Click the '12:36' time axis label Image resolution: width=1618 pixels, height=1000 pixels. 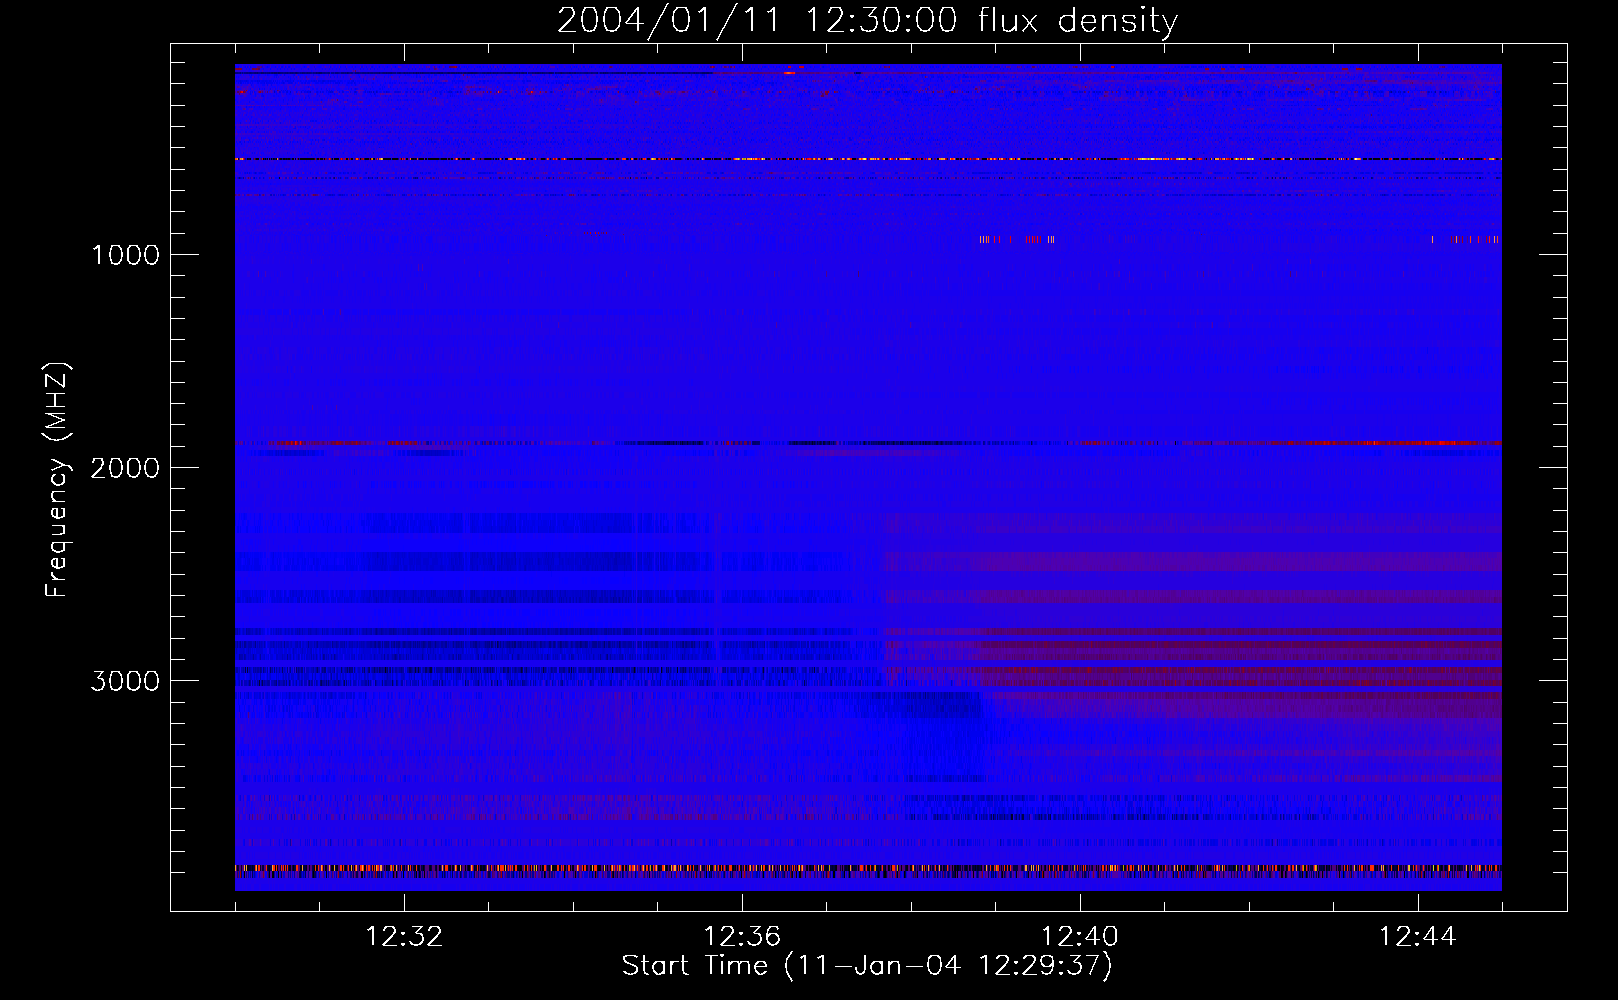[x=742, y=937]
